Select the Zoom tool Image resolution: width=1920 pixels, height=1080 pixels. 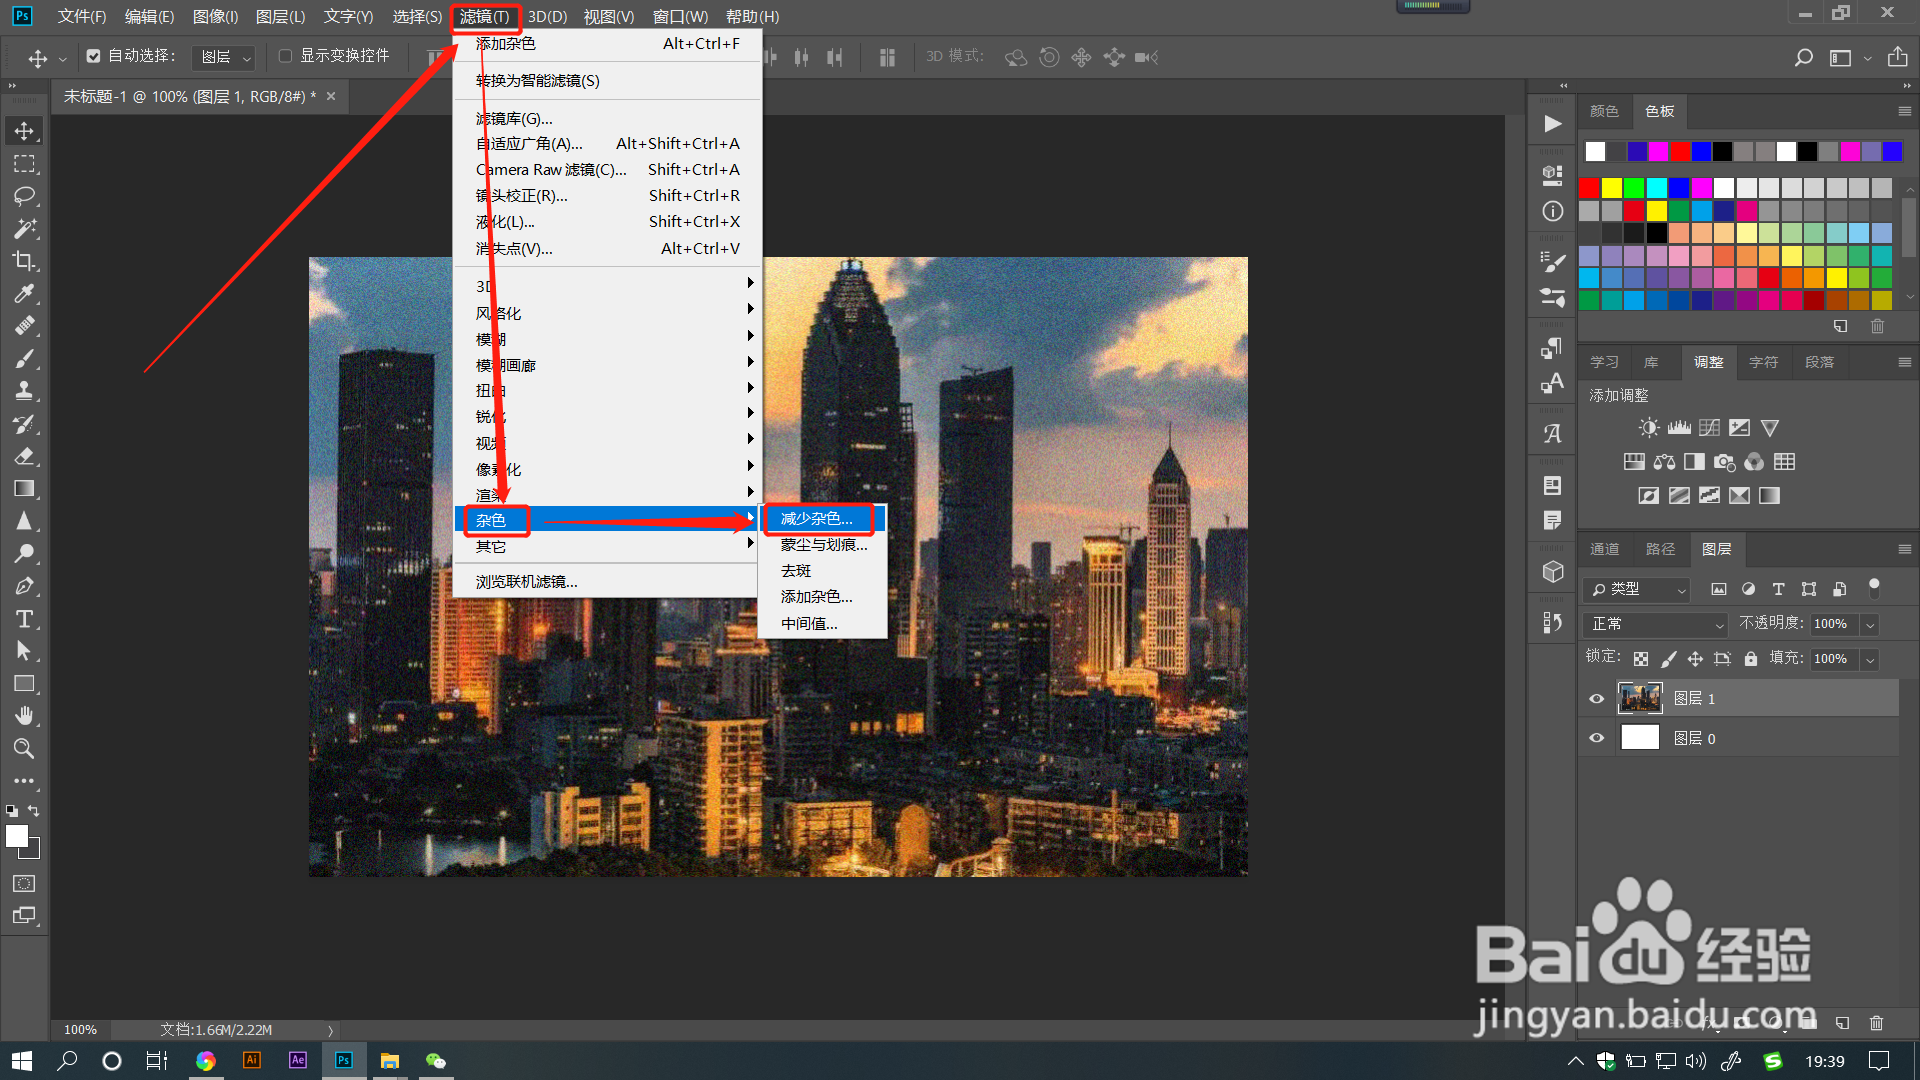[24, 749]
